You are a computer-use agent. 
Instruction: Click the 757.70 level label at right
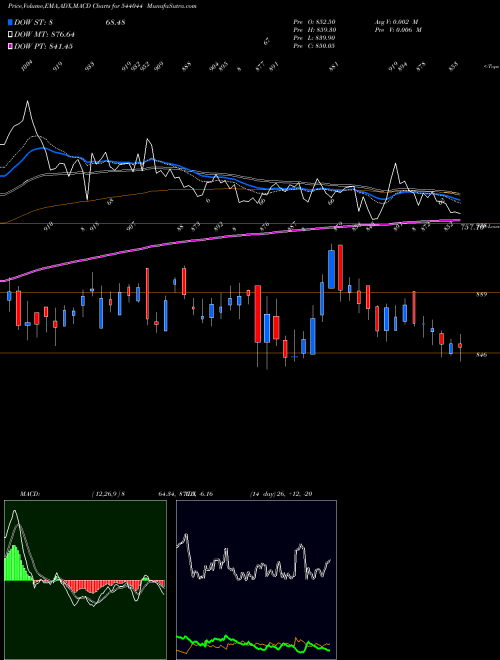click(472, 228)
